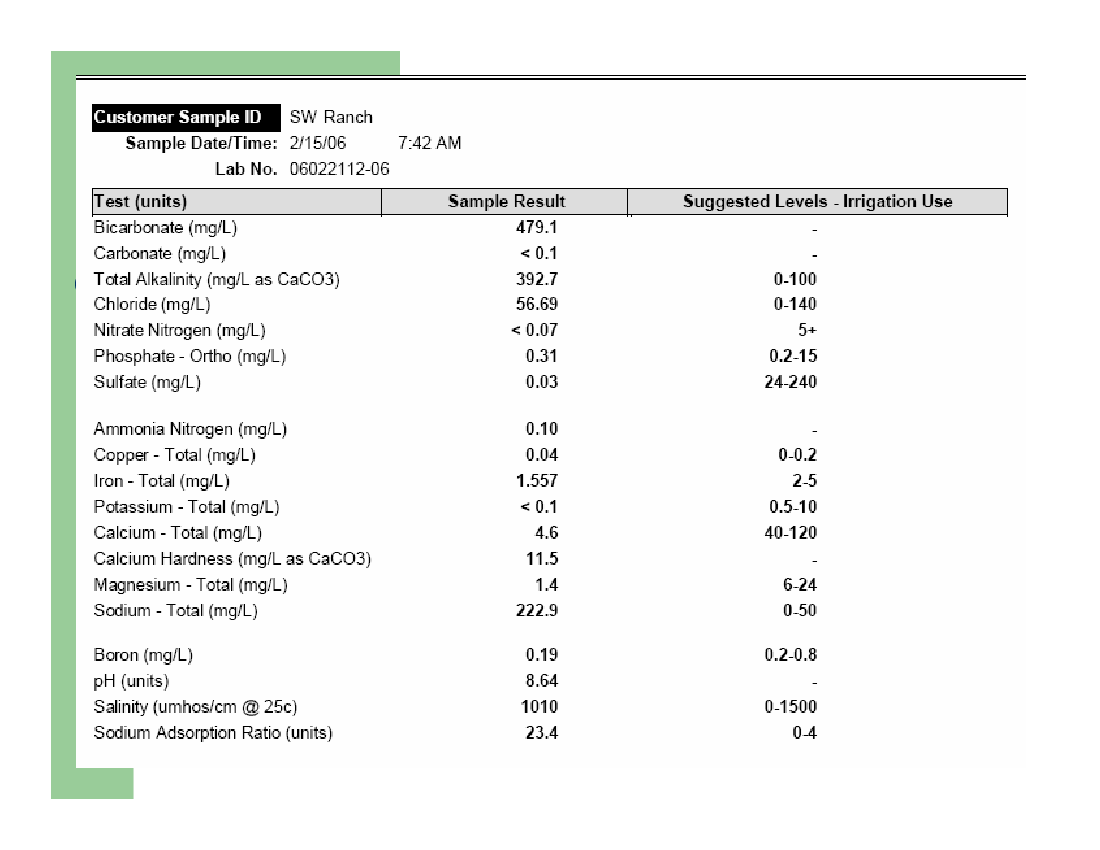Click the suggested level 2-5

tap(805, 481)
